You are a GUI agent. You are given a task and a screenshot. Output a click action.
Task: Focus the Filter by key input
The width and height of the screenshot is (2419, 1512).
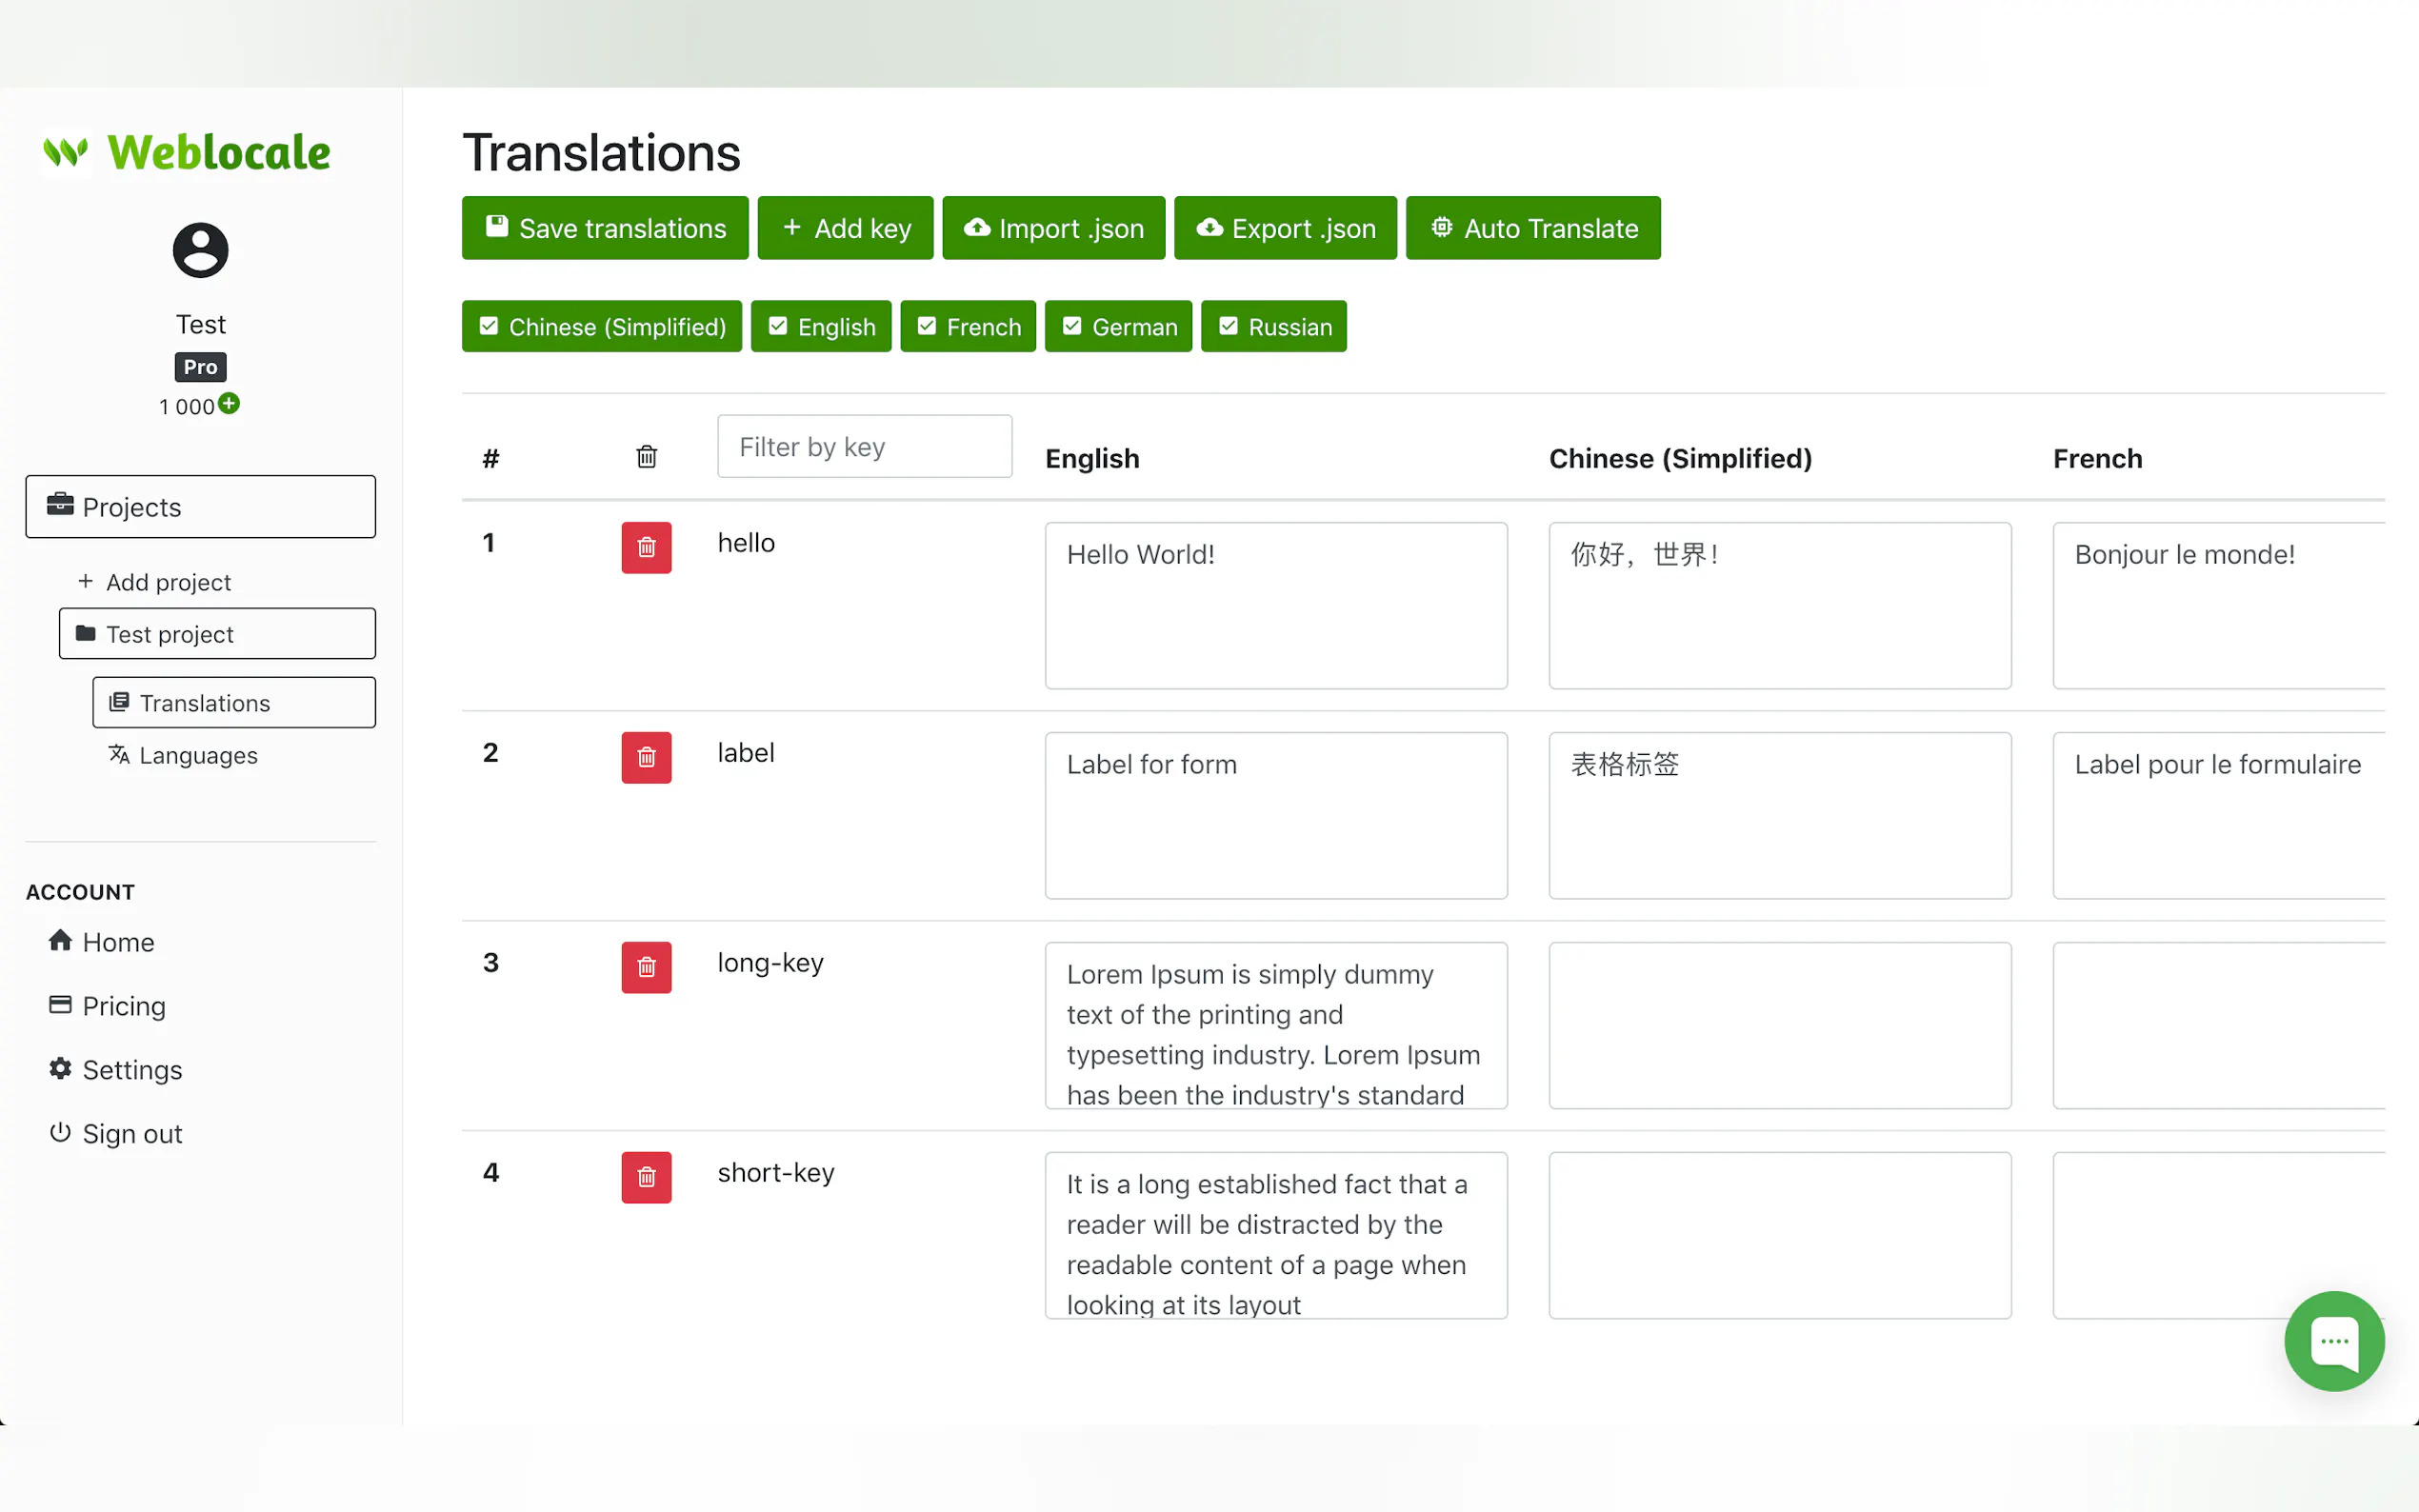pos(864,447)
